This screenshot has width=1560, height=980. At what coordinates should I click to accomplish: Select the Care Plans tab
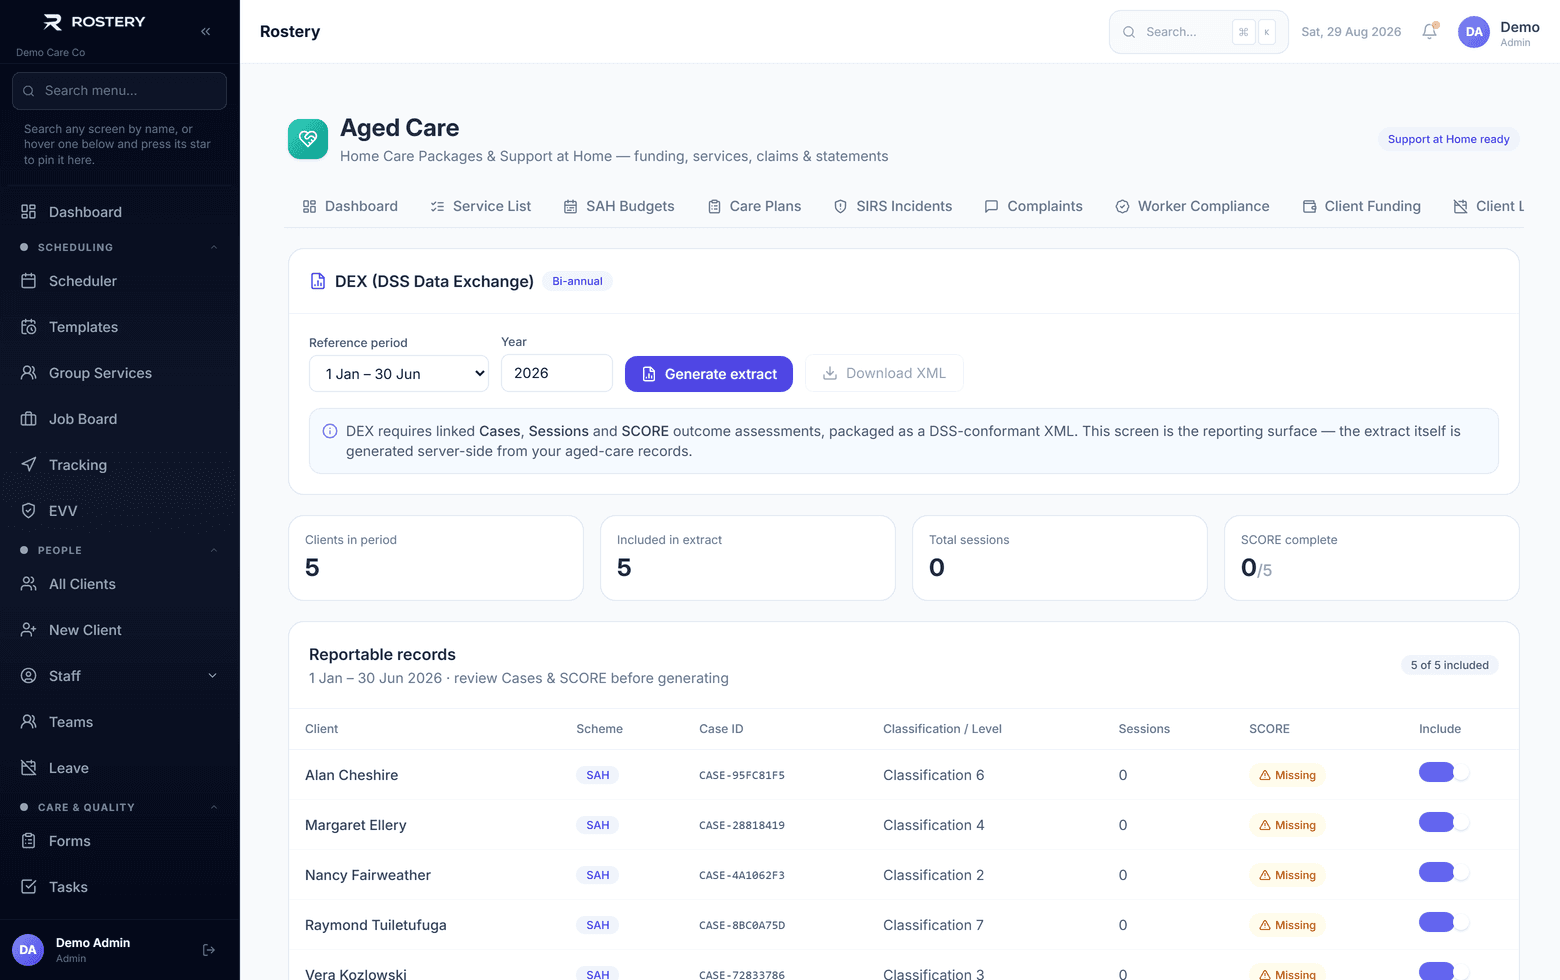click(754, 206)
